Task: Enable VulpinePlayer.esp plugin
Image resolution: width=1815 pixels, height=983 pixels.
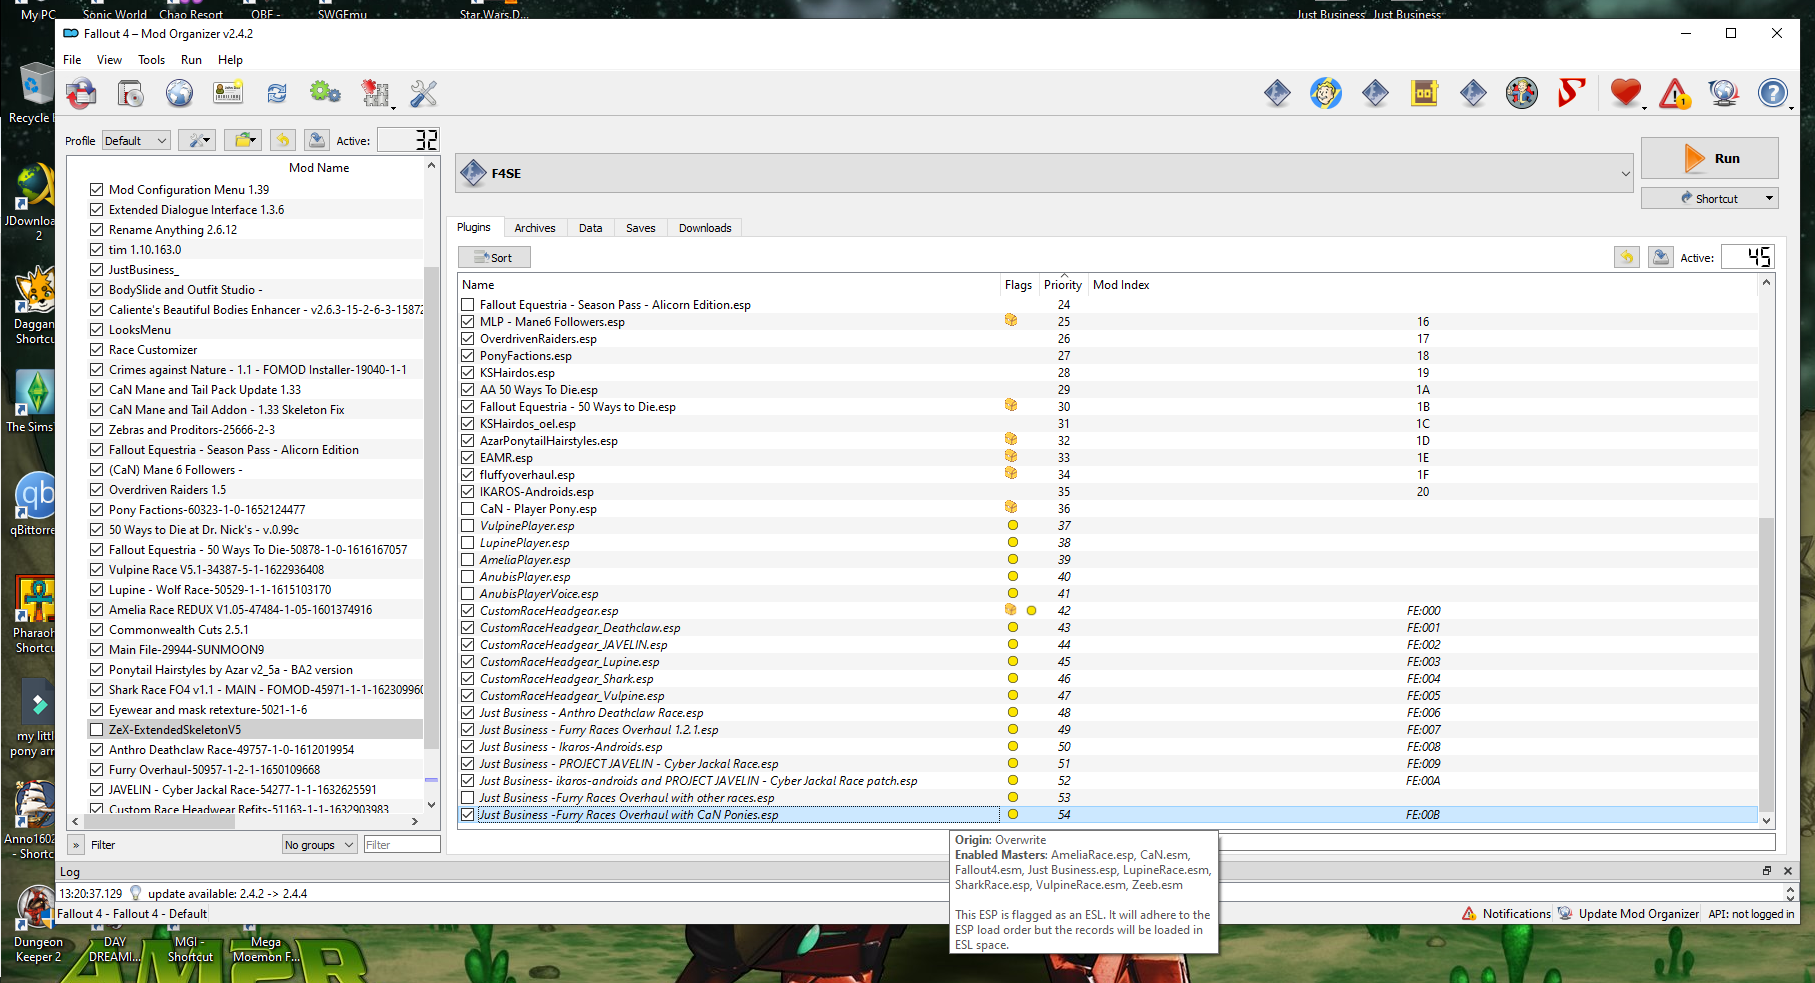Action: [468, 526]
